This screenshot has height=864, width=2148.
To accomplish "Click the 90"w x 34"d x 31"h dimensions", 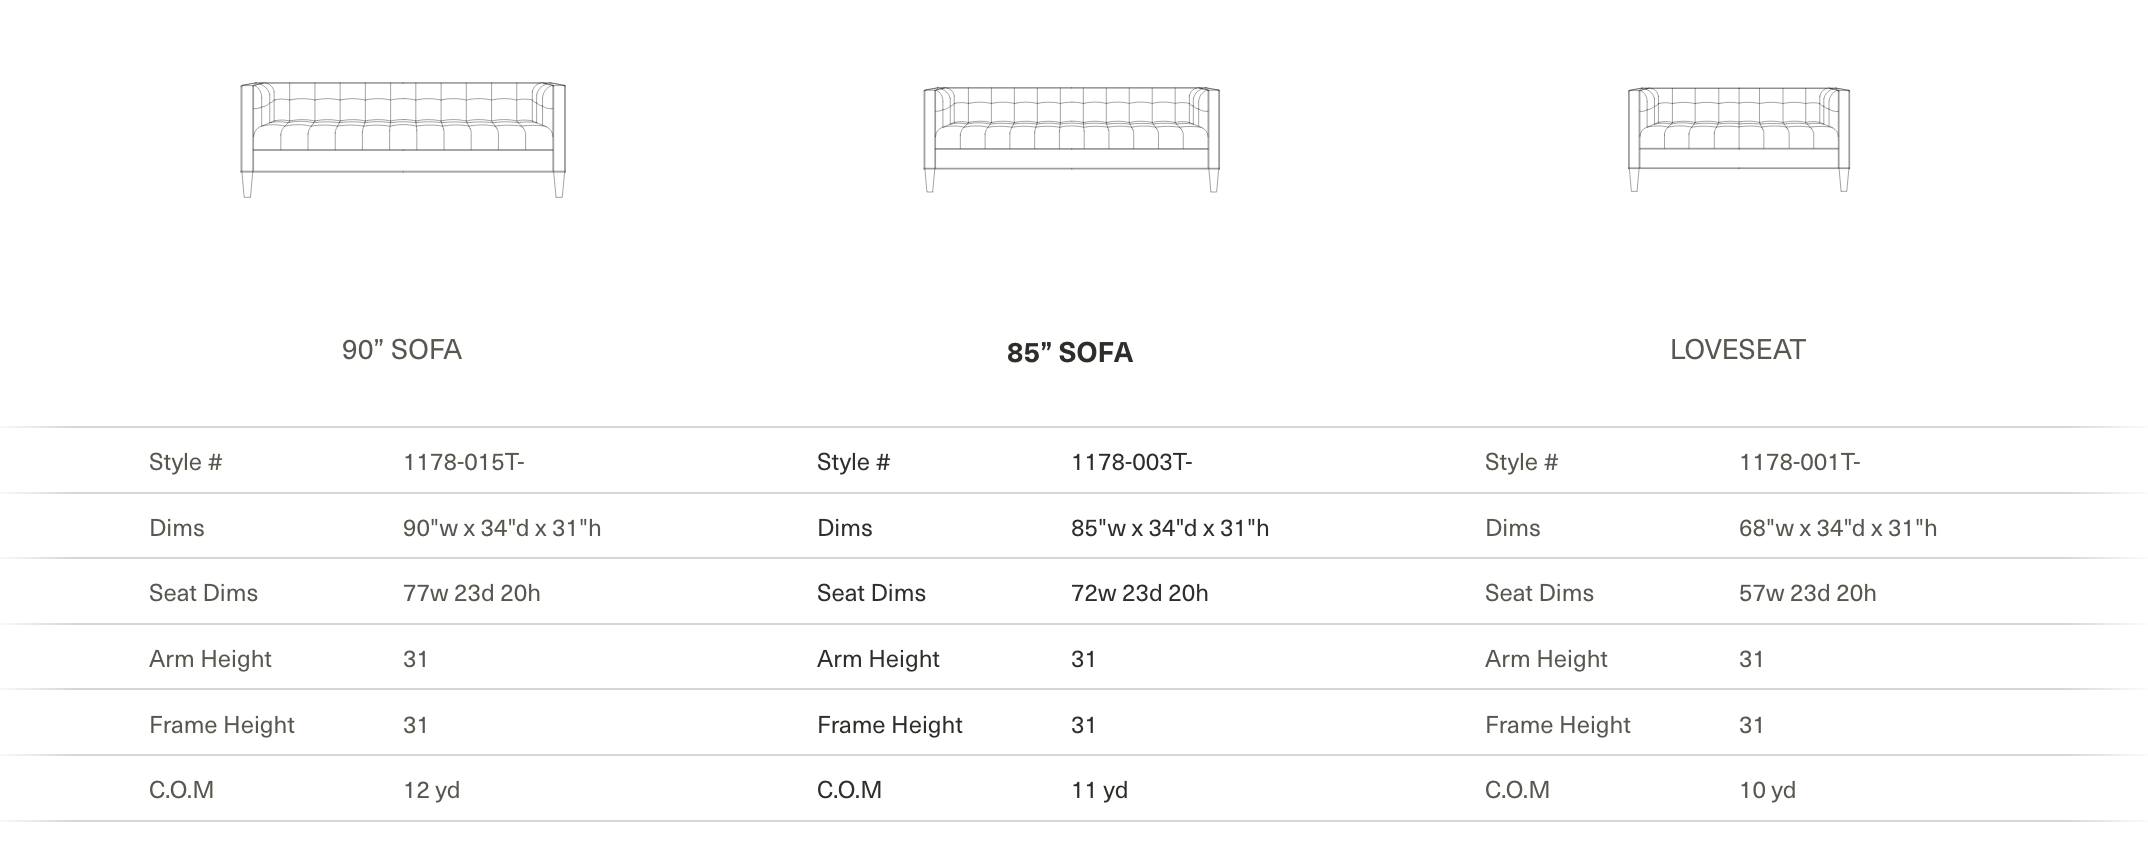I will [x=502, y=528].
